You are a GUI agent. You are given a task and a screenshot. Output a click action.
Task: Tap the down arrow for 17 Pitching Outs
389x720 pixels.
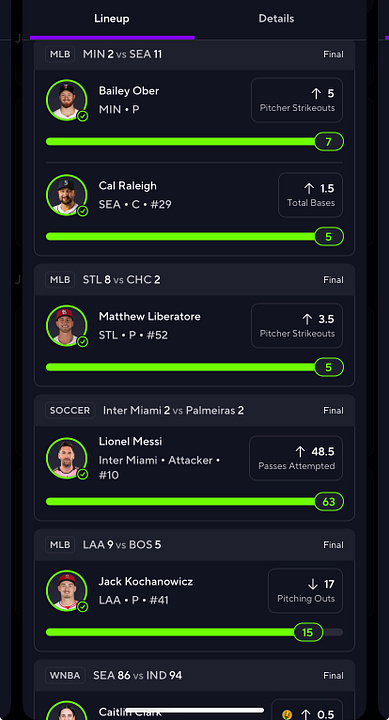(x=313, y=584)
